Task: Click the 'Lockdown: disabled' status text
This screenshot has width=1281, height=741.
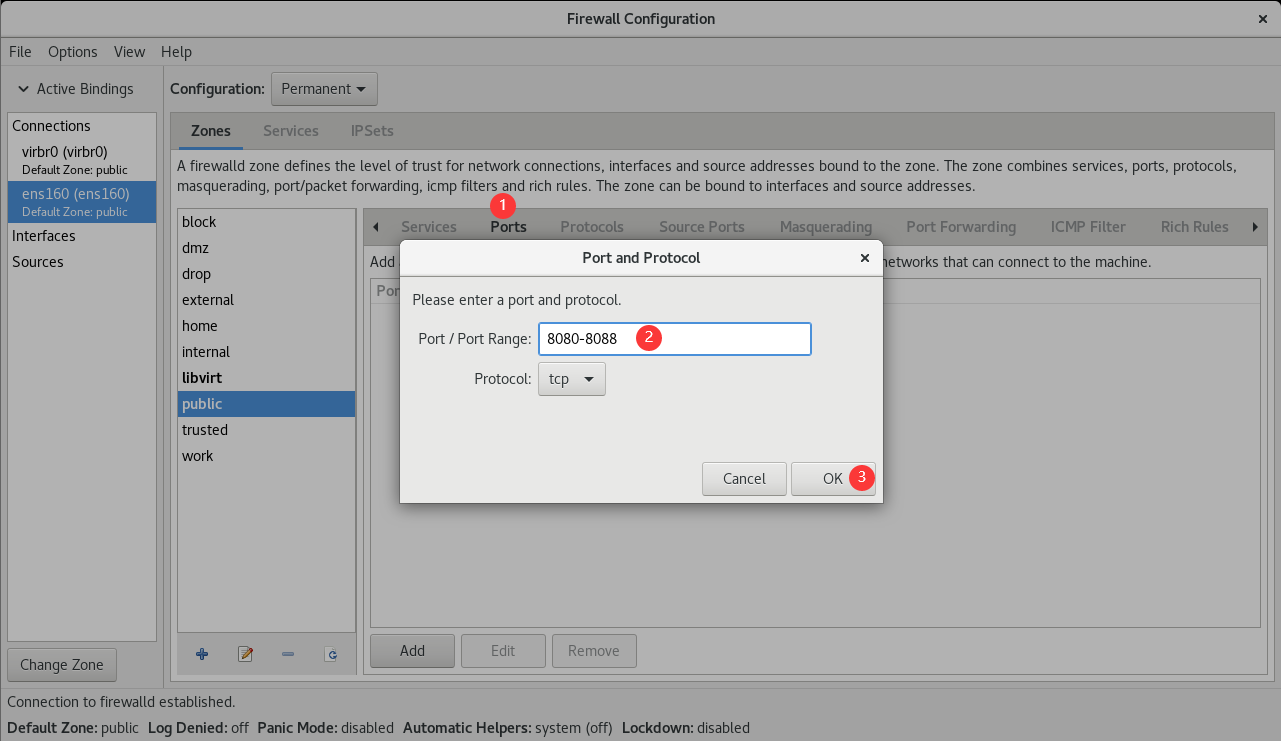Action: (686, 728)
